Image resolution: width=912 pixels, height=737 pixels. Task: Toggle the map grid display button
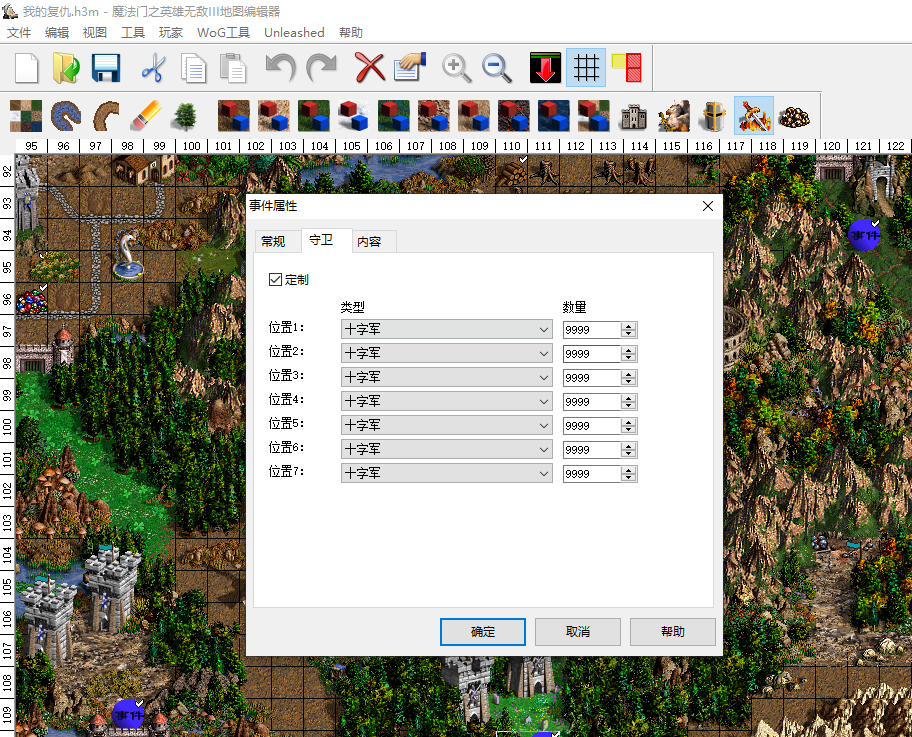tap(586, 67)
